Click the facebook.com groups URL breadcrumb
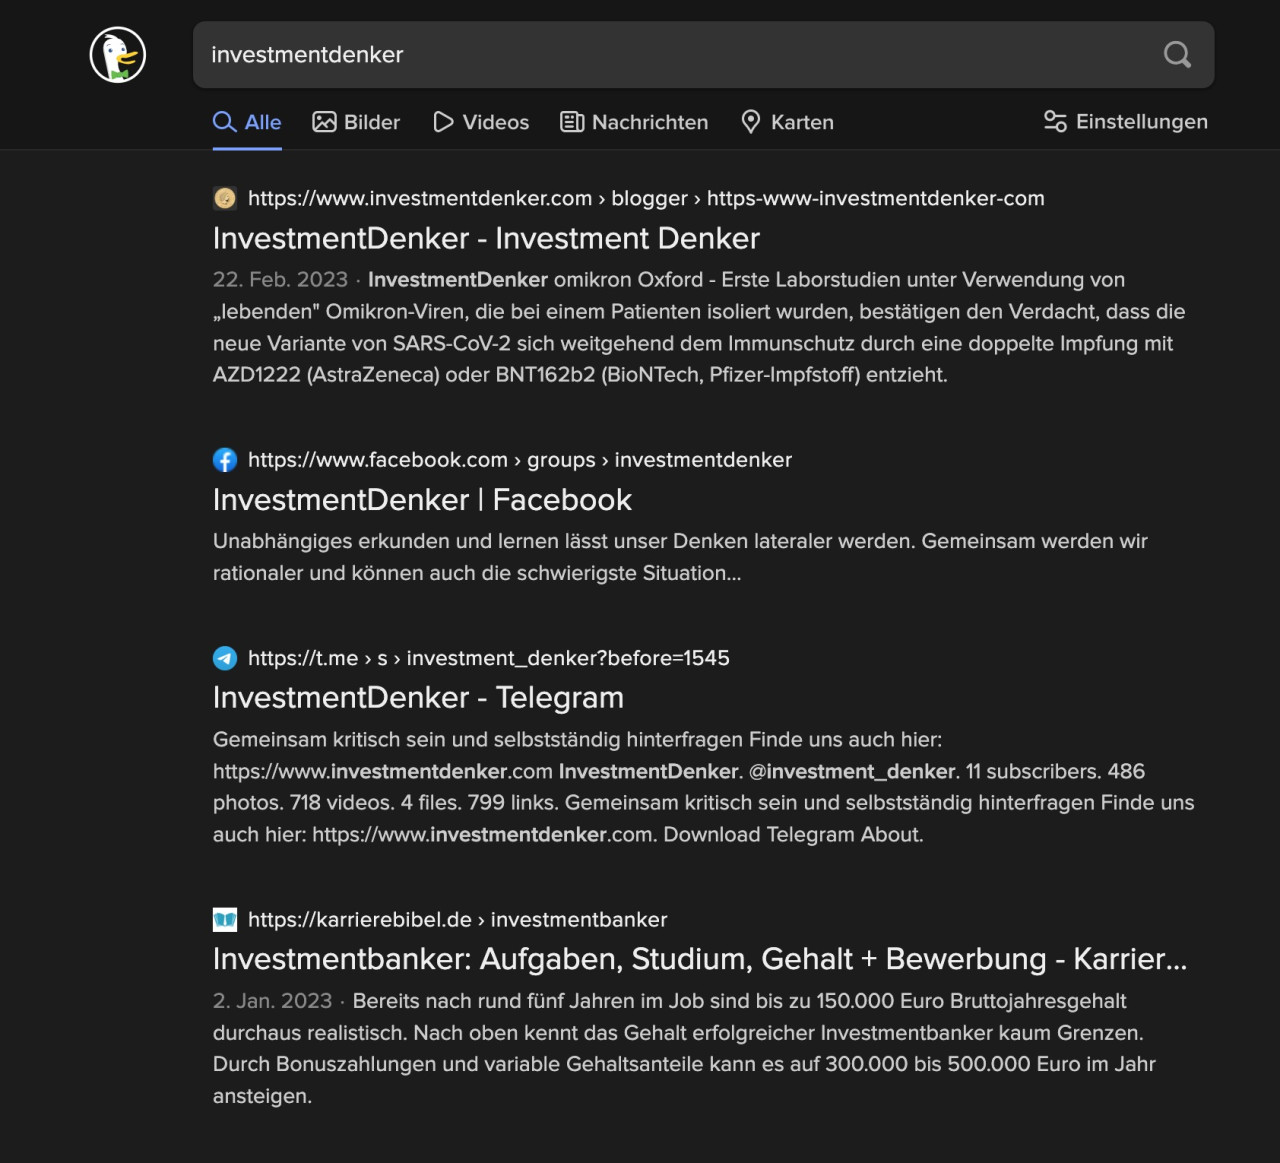 (519, 460)
